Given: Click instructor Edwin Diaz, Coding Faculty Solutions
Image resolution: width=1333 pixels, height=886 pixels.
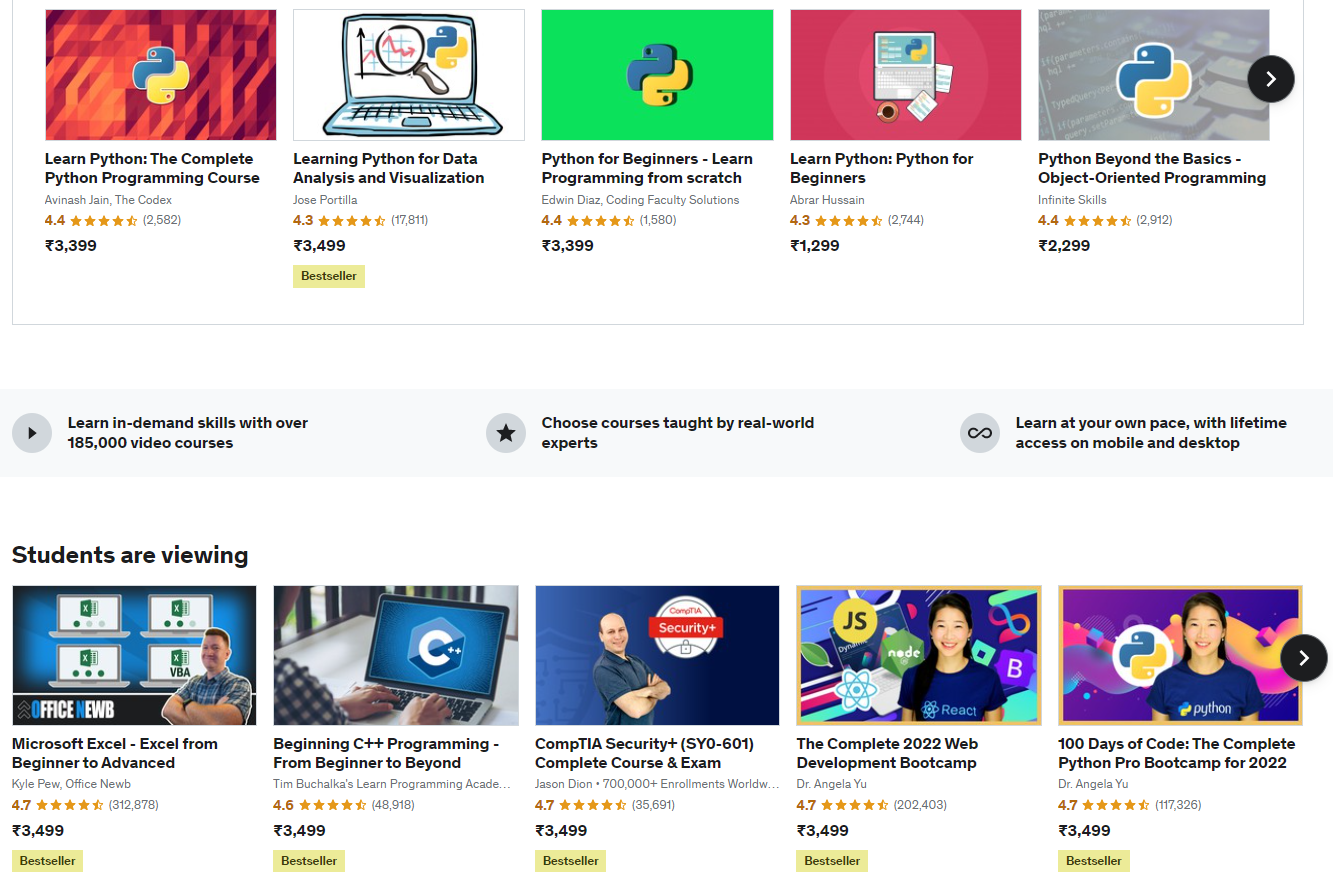Looking at the screenshot, I should 641,200.
